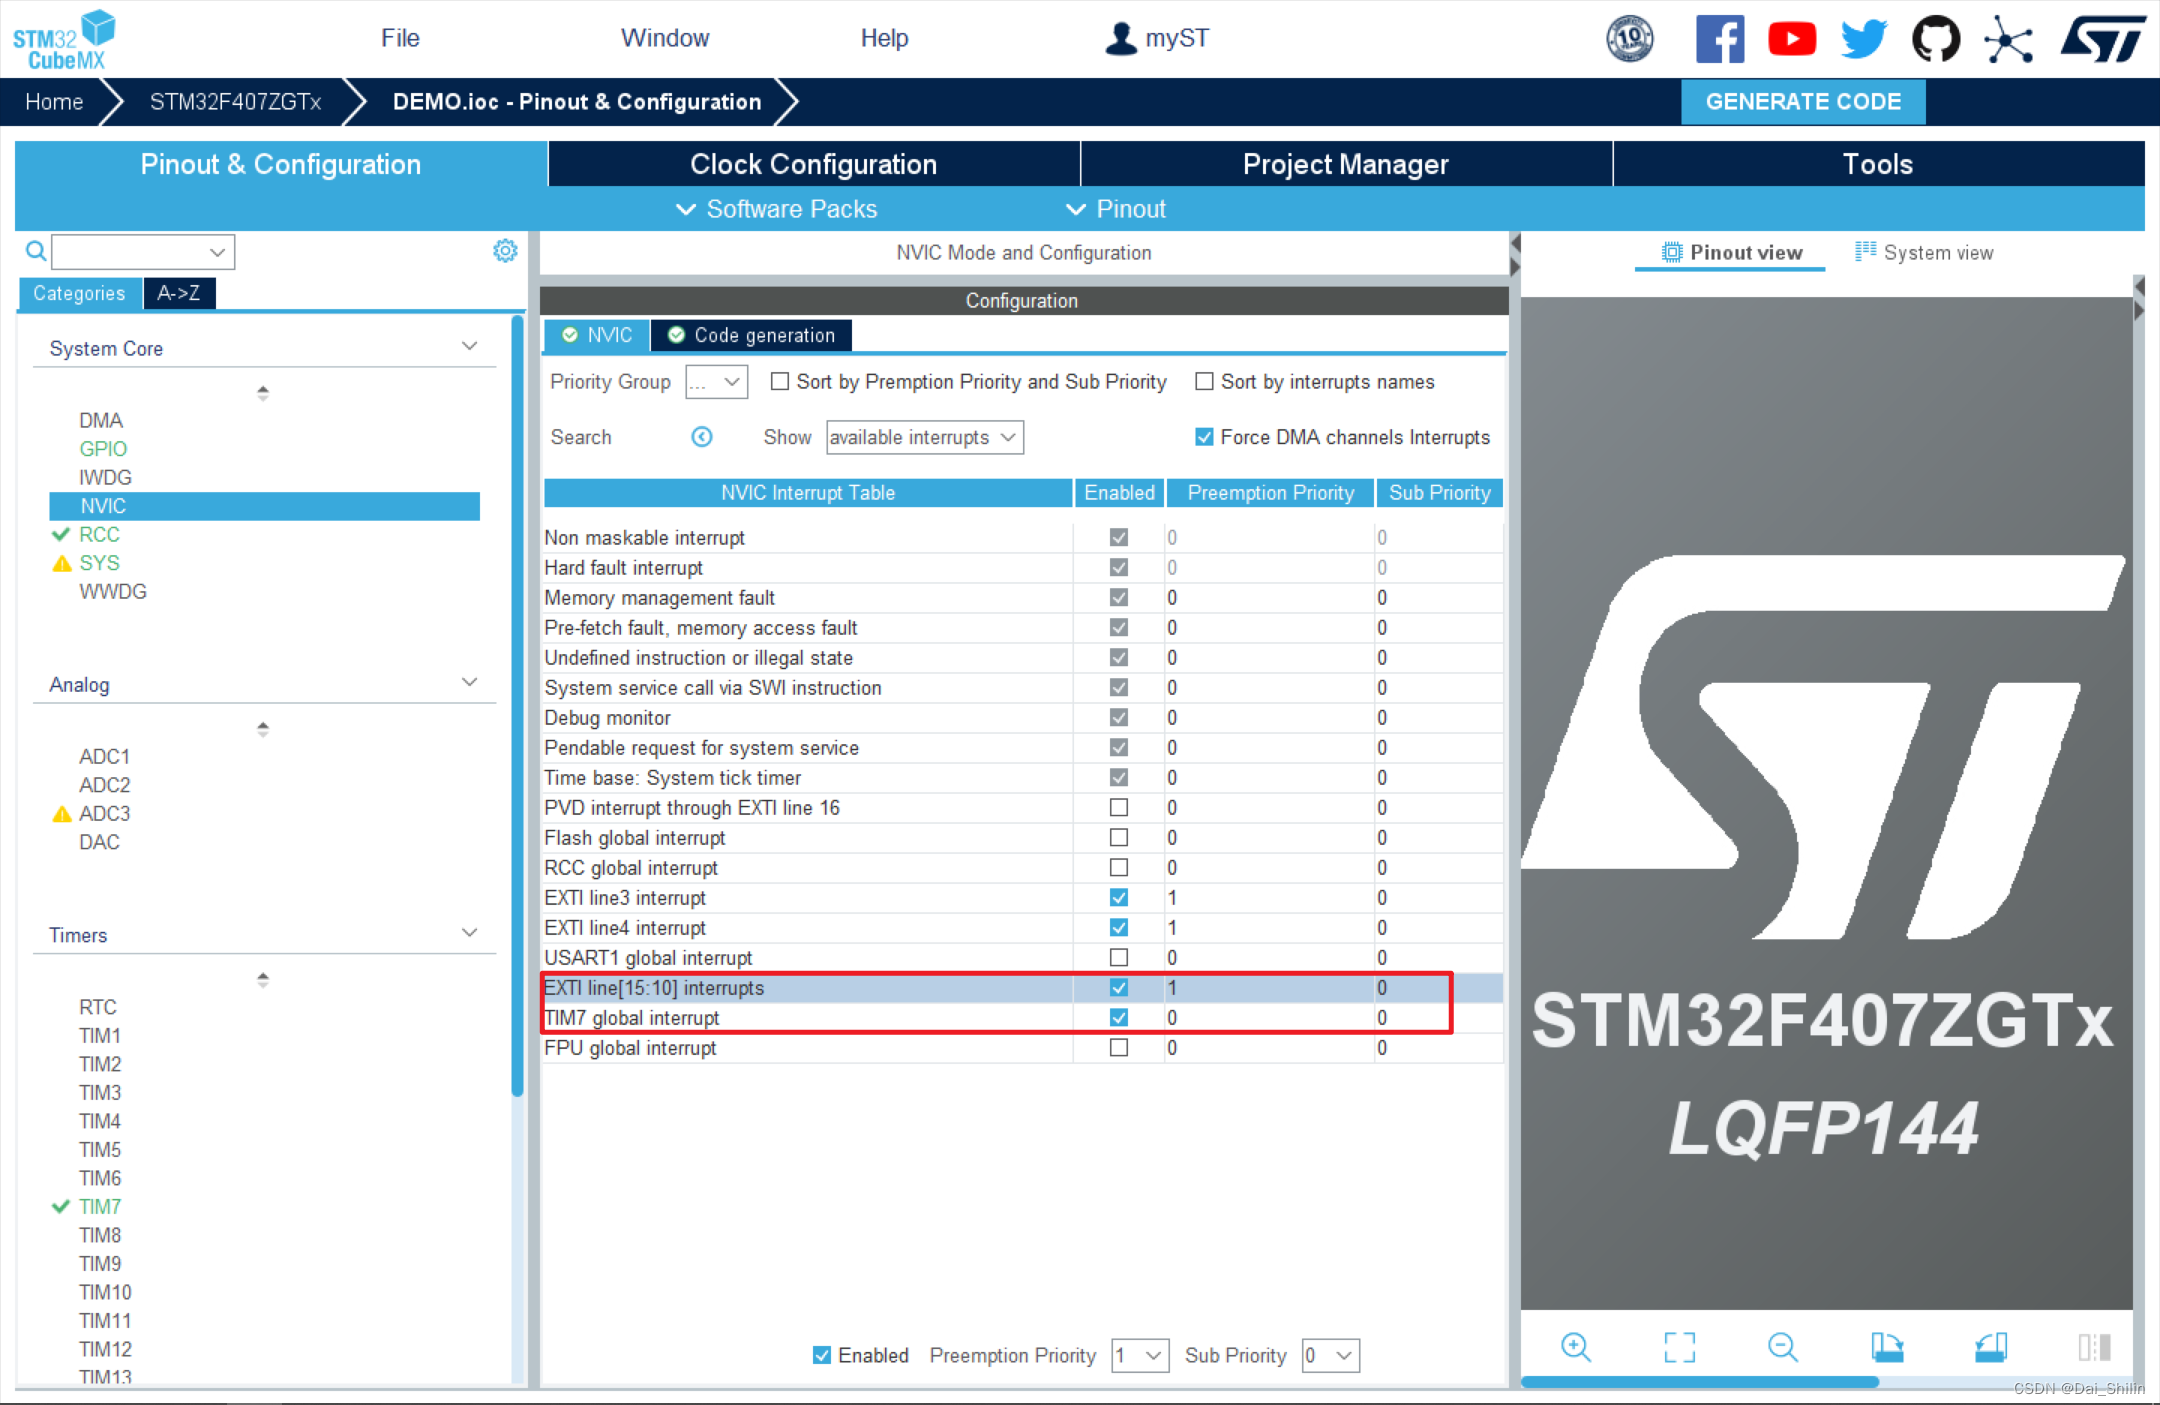Click the GENERATE CODE button
2160x1405 pixels.
(x=1802, y=102)
